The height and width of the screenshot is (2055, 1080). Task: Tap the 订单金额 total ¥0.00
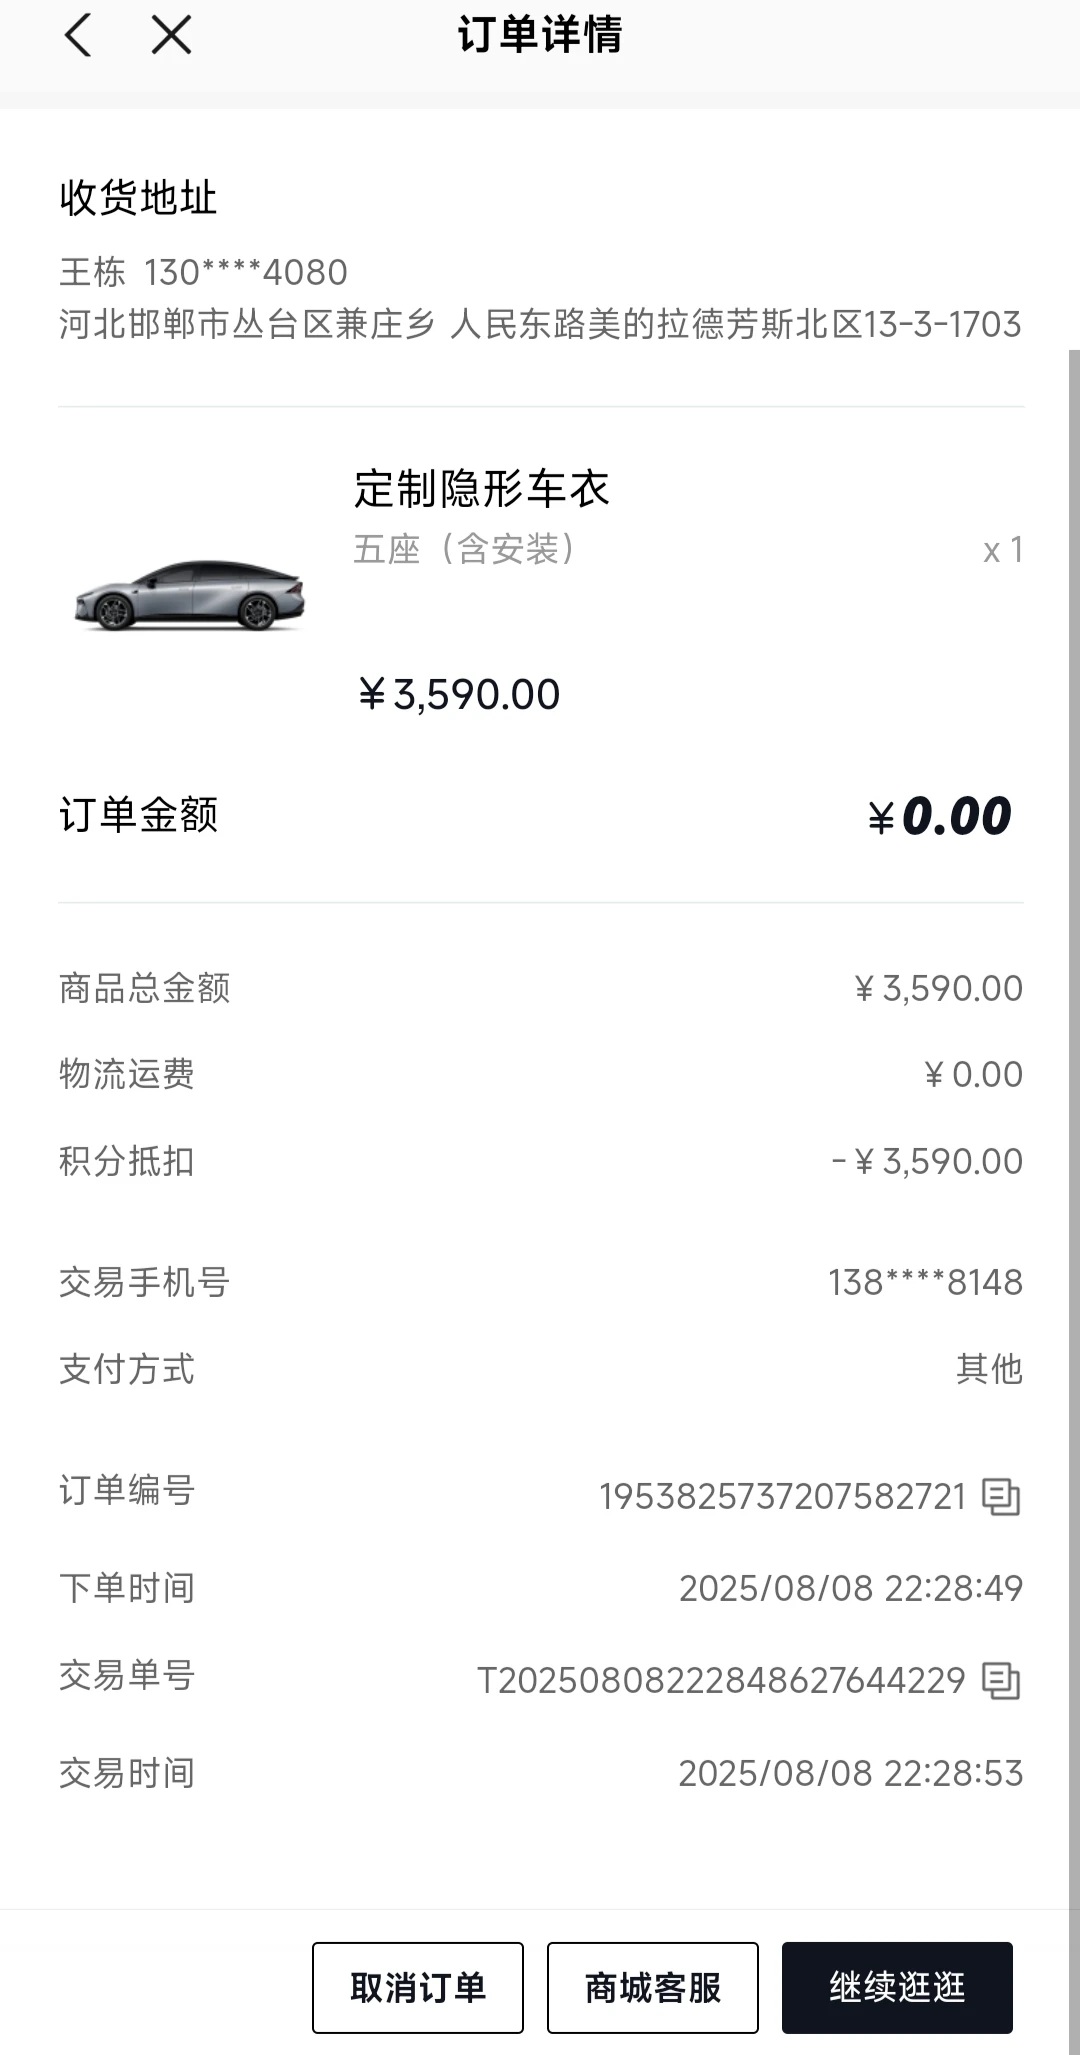point(940,816)
